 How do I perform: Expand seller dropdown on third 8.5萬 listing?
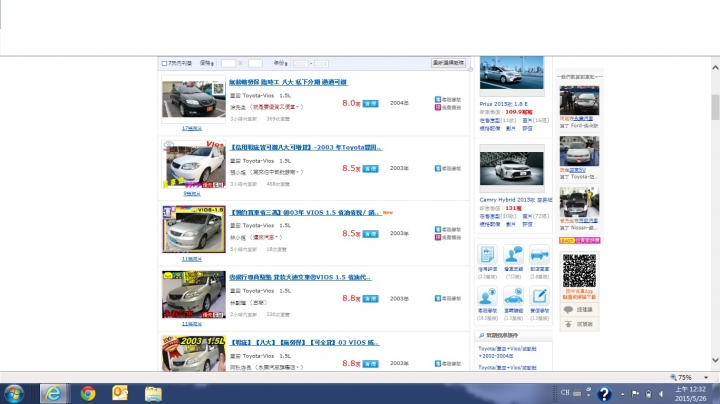pyautogui.click(x=276, y=237)
